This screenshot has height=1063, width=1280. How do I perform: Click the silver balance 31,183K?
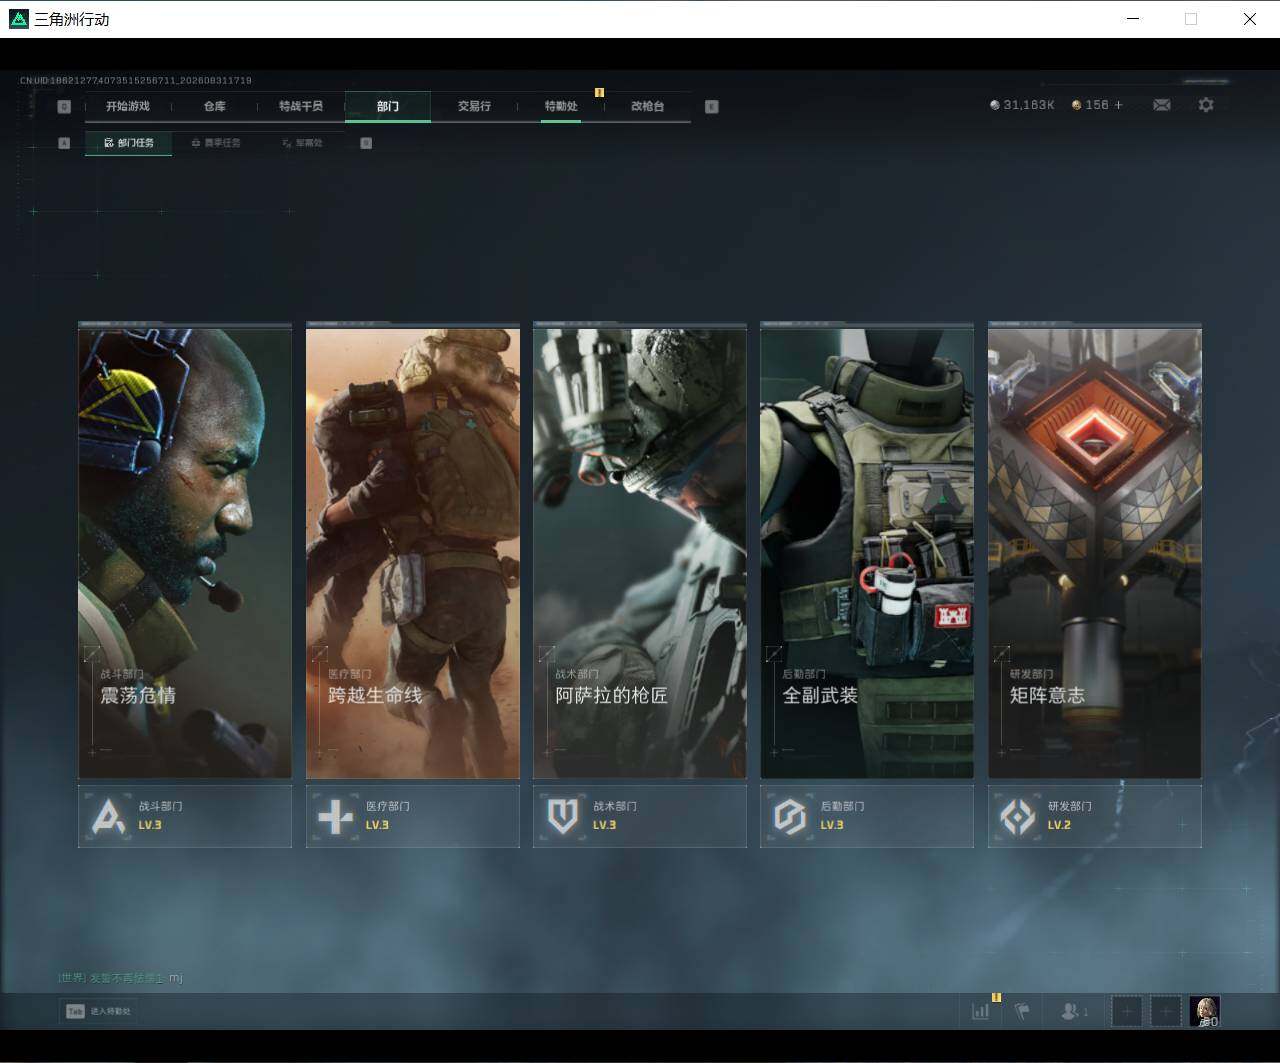coord(1029,105)
